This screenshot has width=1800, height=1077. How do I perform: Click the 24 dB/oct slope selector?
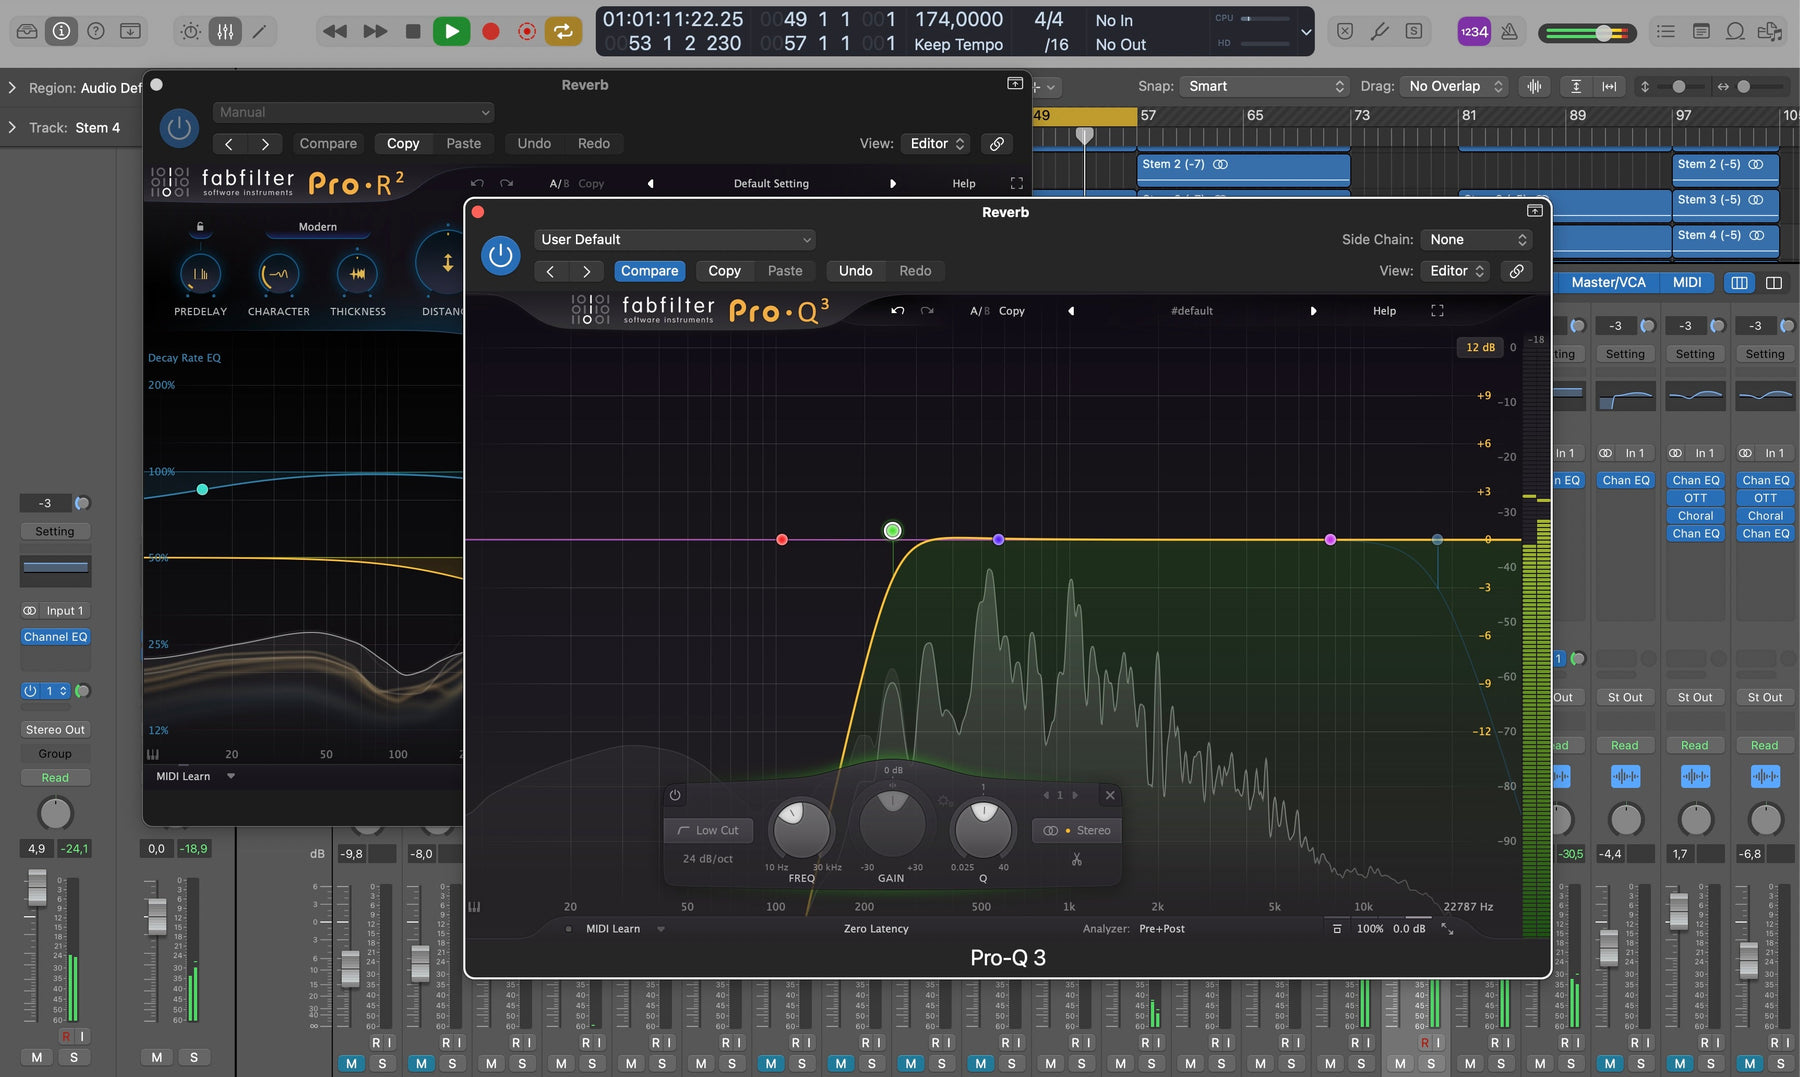[708, 858]
